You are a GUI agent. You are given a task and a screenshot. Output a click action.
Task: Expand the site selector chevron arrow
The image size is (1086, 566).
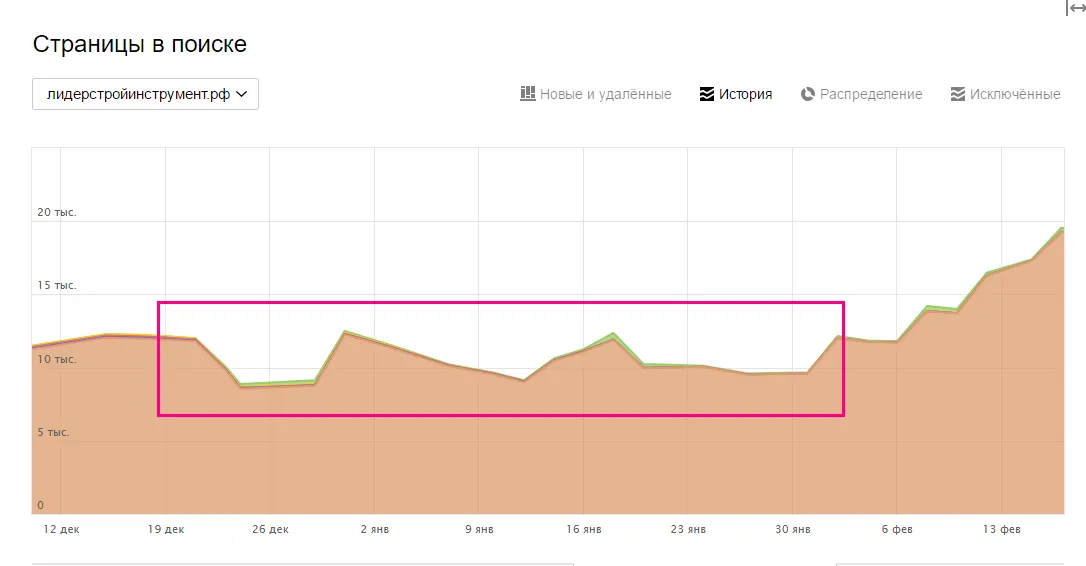(242, 94)
